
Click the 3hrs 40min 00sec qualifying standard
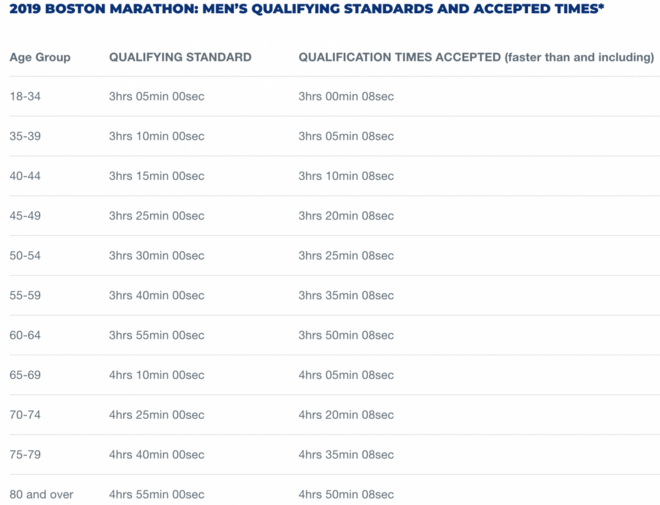coord(157,295)
